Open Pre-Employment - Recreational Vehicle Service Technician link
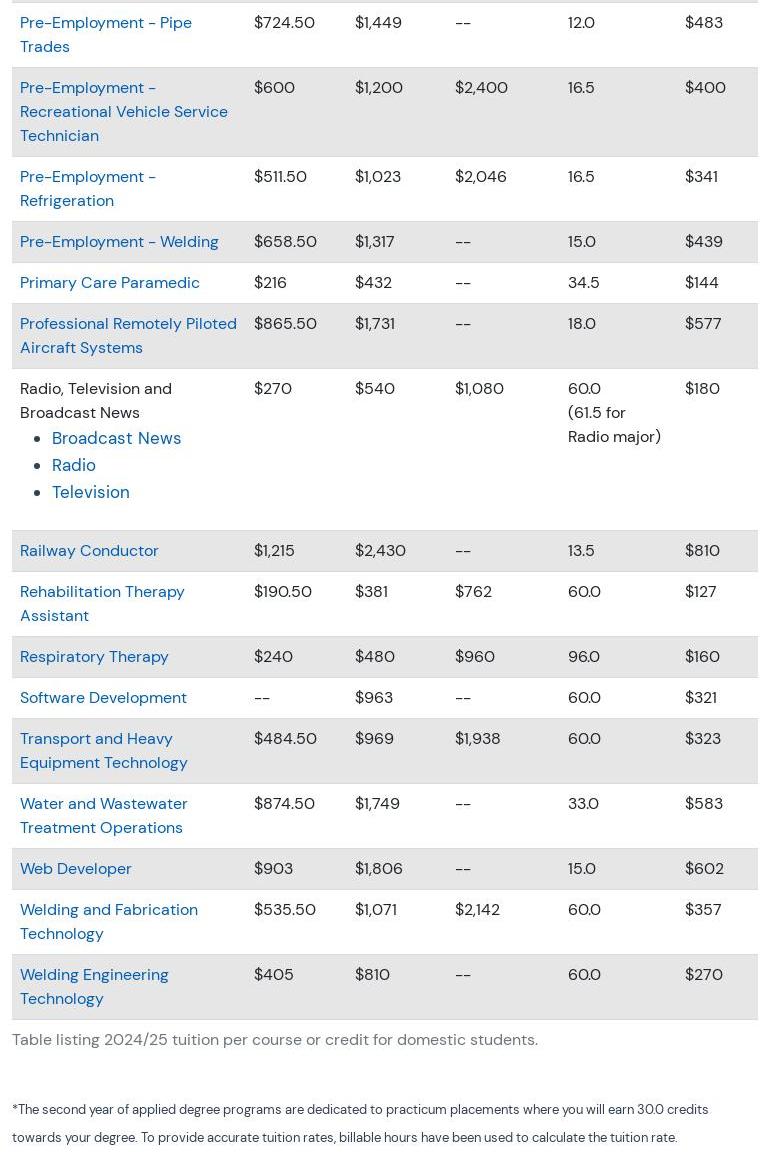 tap(123, 111)
